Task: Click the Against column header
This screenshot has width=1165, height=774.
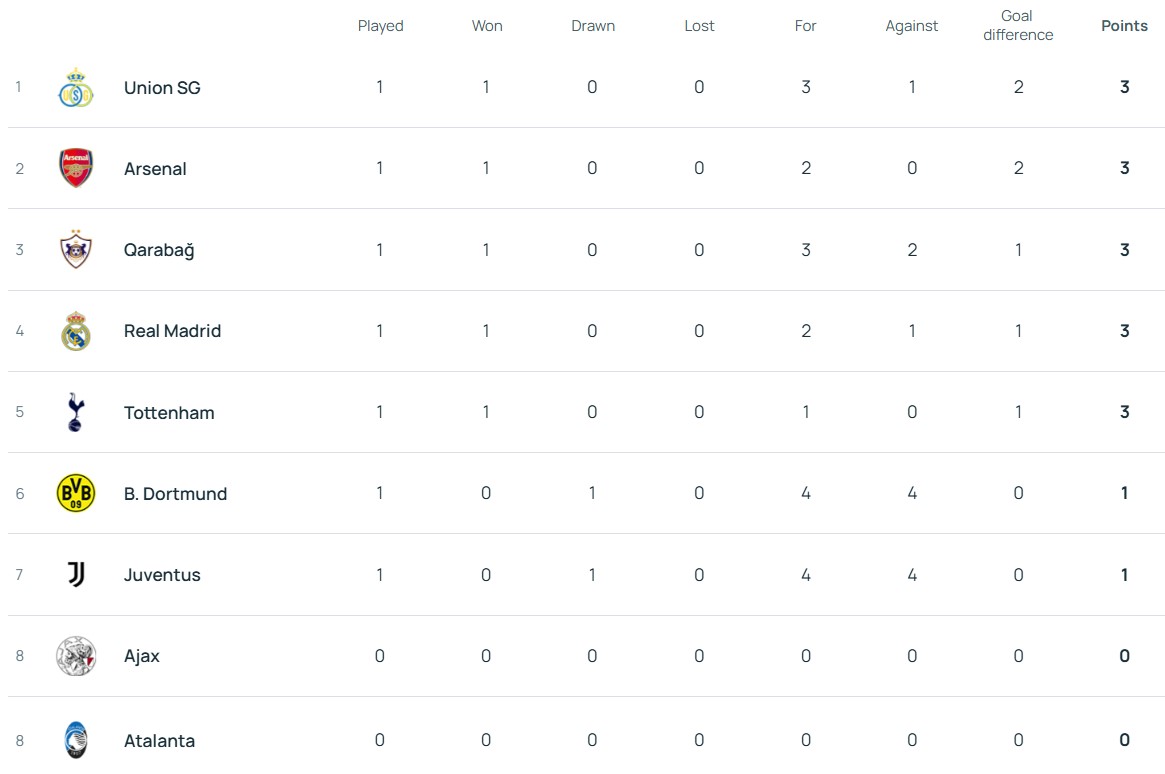Action: pyautogui.click(x=911, y=26)
